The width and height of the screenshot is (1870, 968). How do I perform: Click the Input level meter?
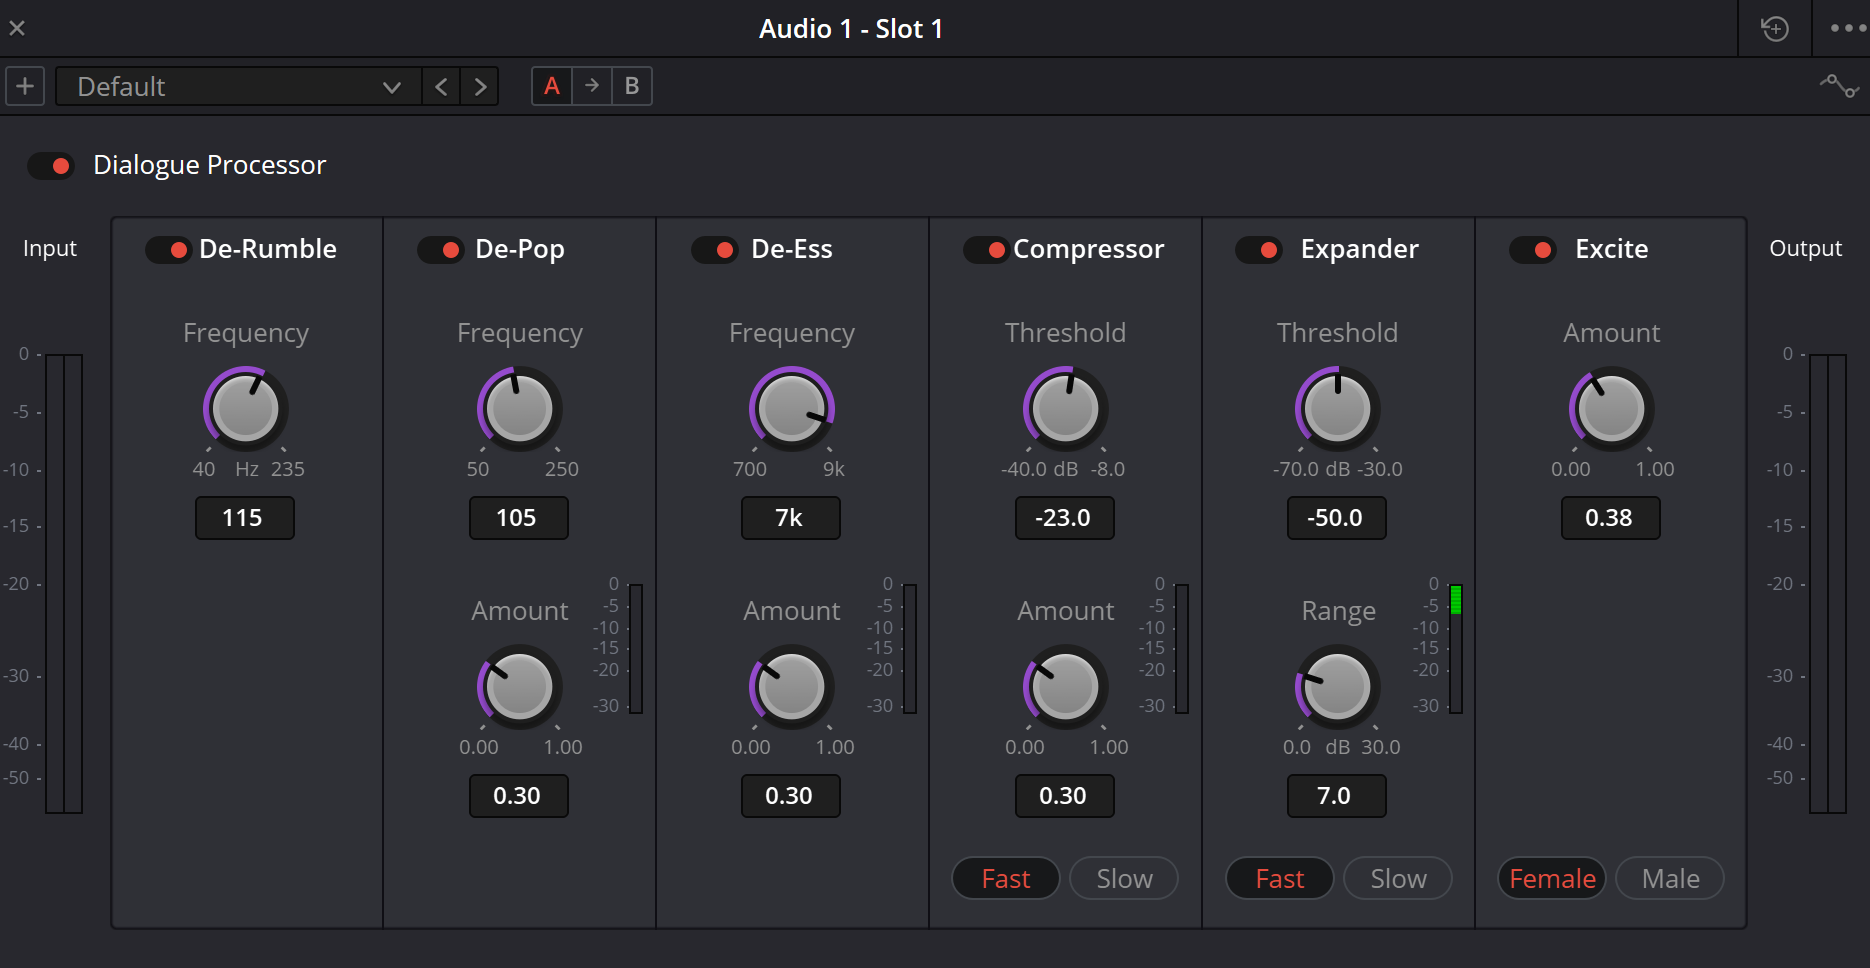point(64,583)
